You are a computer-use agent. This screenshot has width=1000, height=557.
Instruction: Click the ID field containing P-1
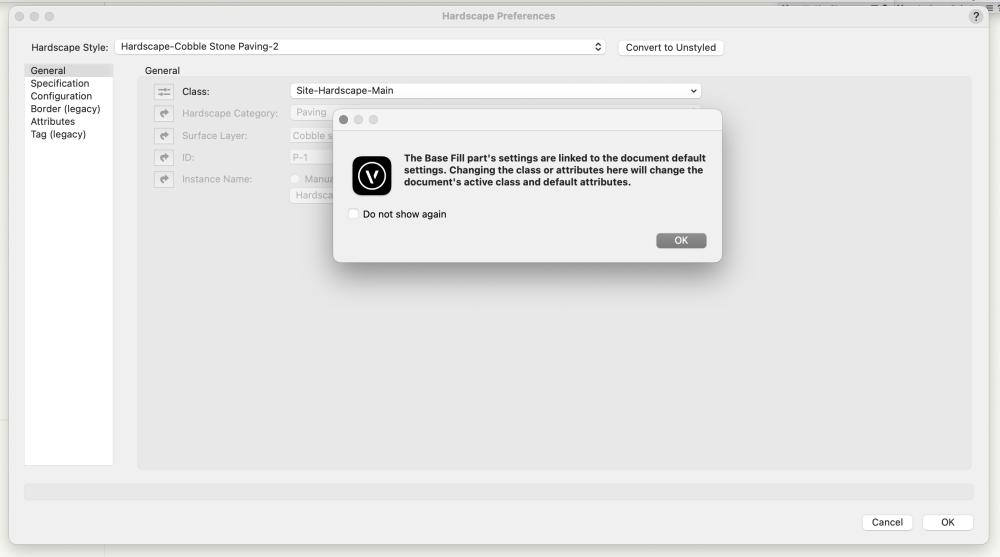[x=310, y=157]
